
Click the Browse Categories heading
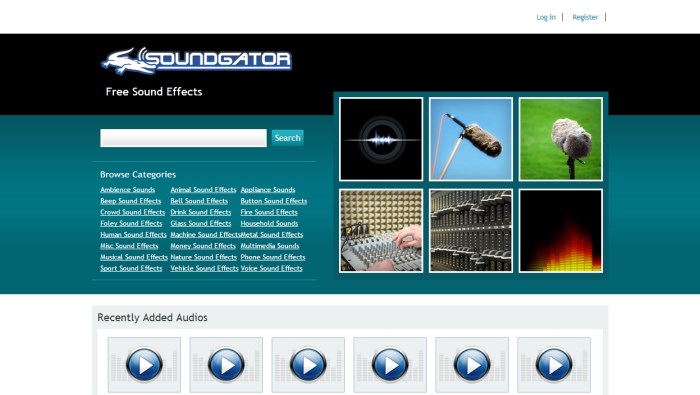[x=138, y=175]
